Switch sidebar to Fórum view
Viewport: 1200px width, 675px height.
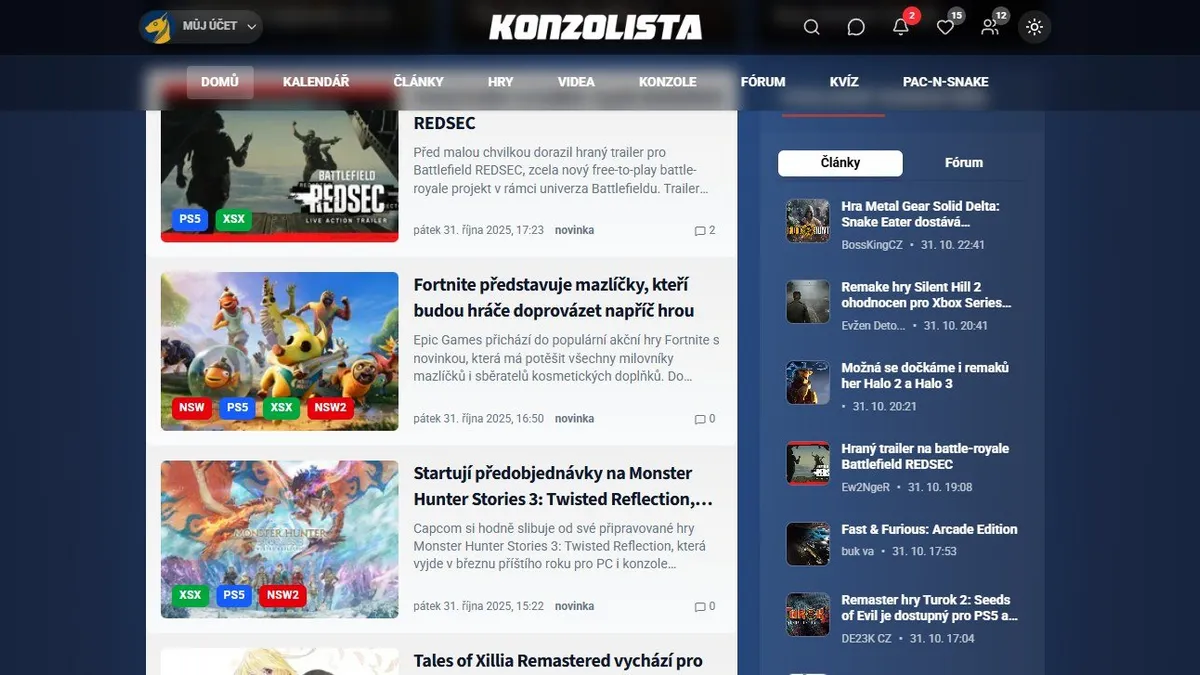tap(963, 162)
